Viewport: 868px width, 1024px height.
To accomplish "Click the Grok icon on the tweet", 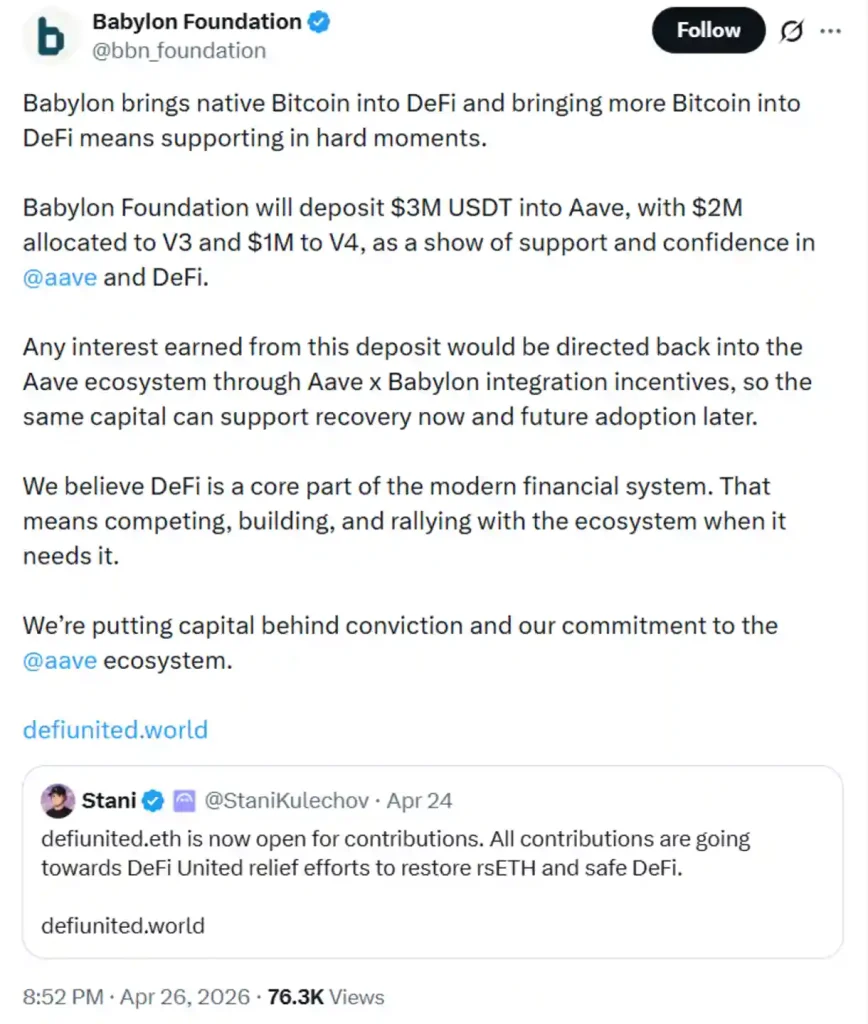I will (x=791, y=31).
